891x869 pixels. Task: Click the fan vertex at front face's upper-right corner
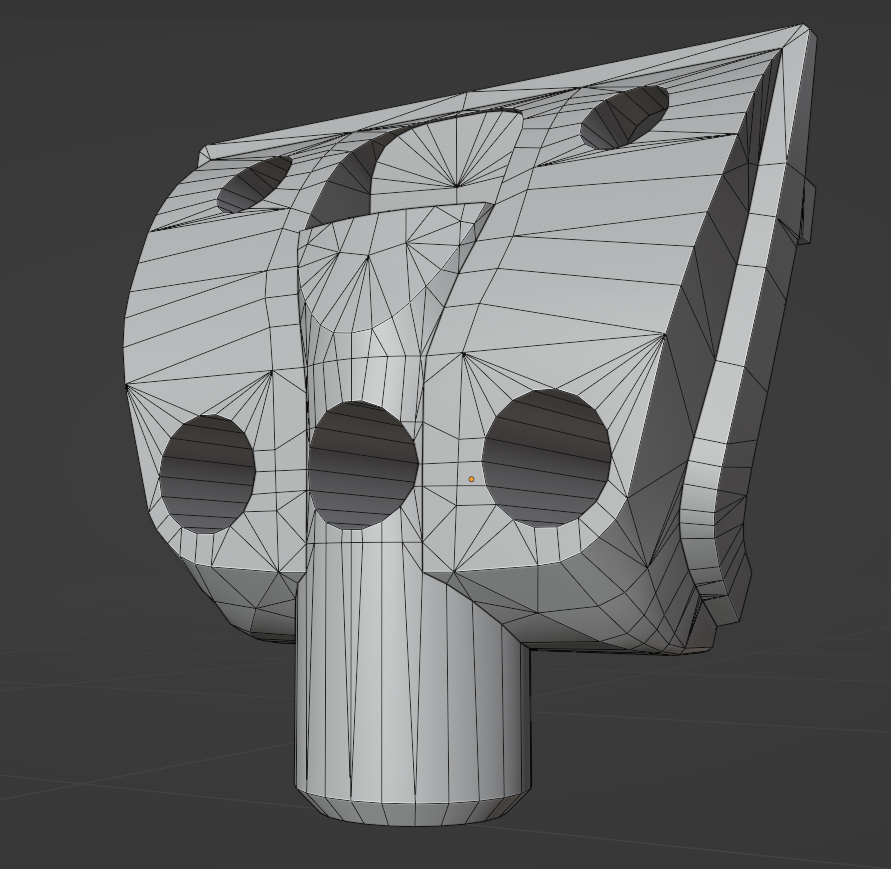pos(663,336)
